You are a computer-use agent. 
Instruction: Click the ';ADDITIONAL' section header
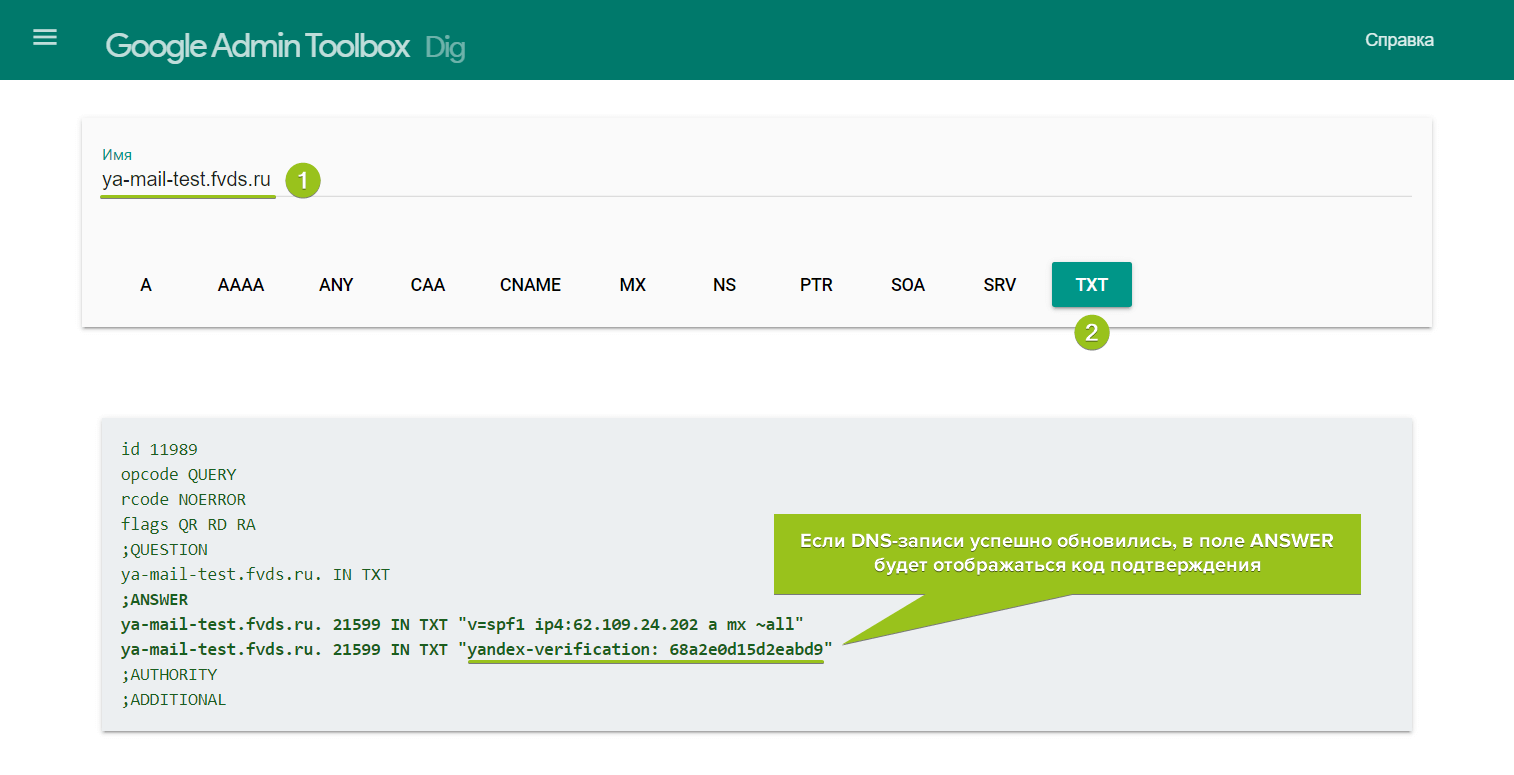coord(174,700)
